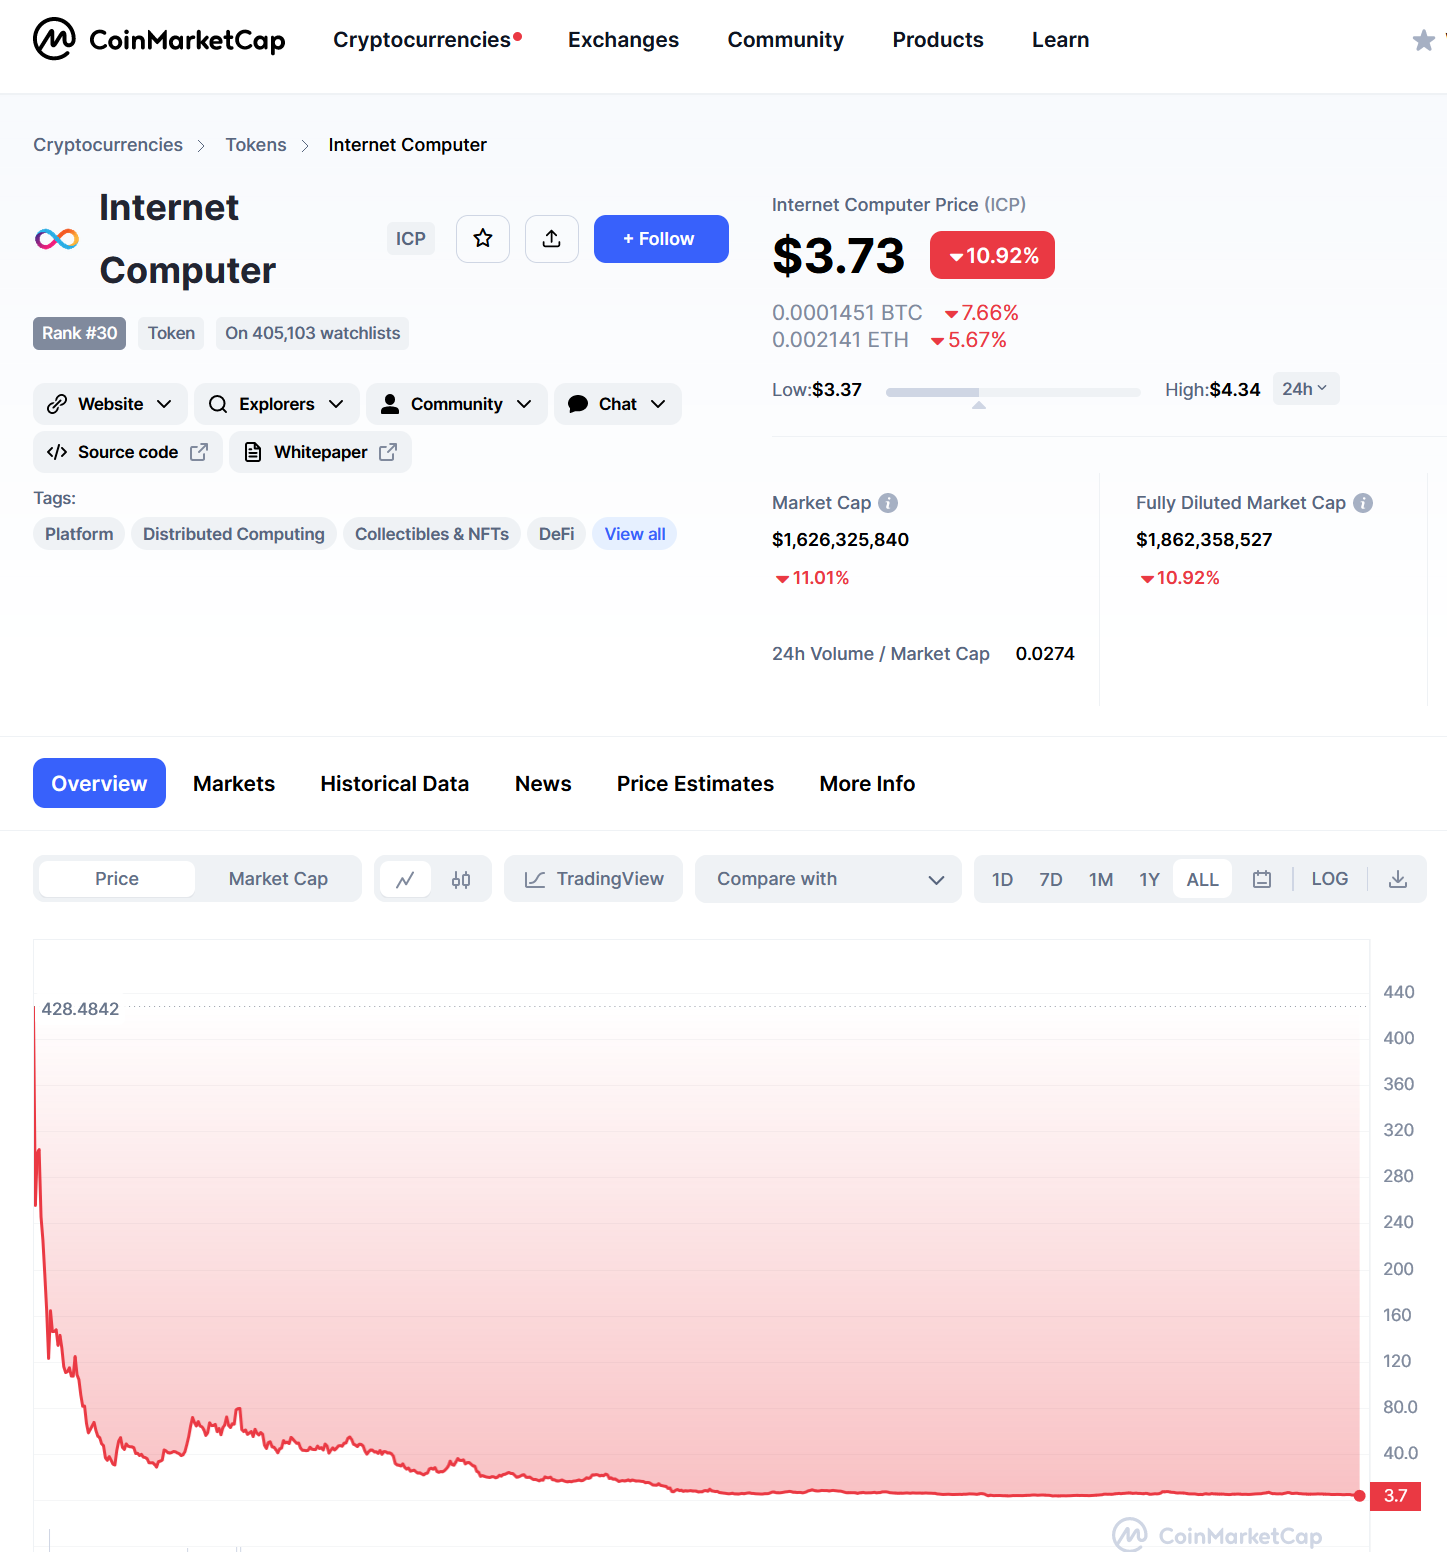Click View all tags

coord(635,534)
